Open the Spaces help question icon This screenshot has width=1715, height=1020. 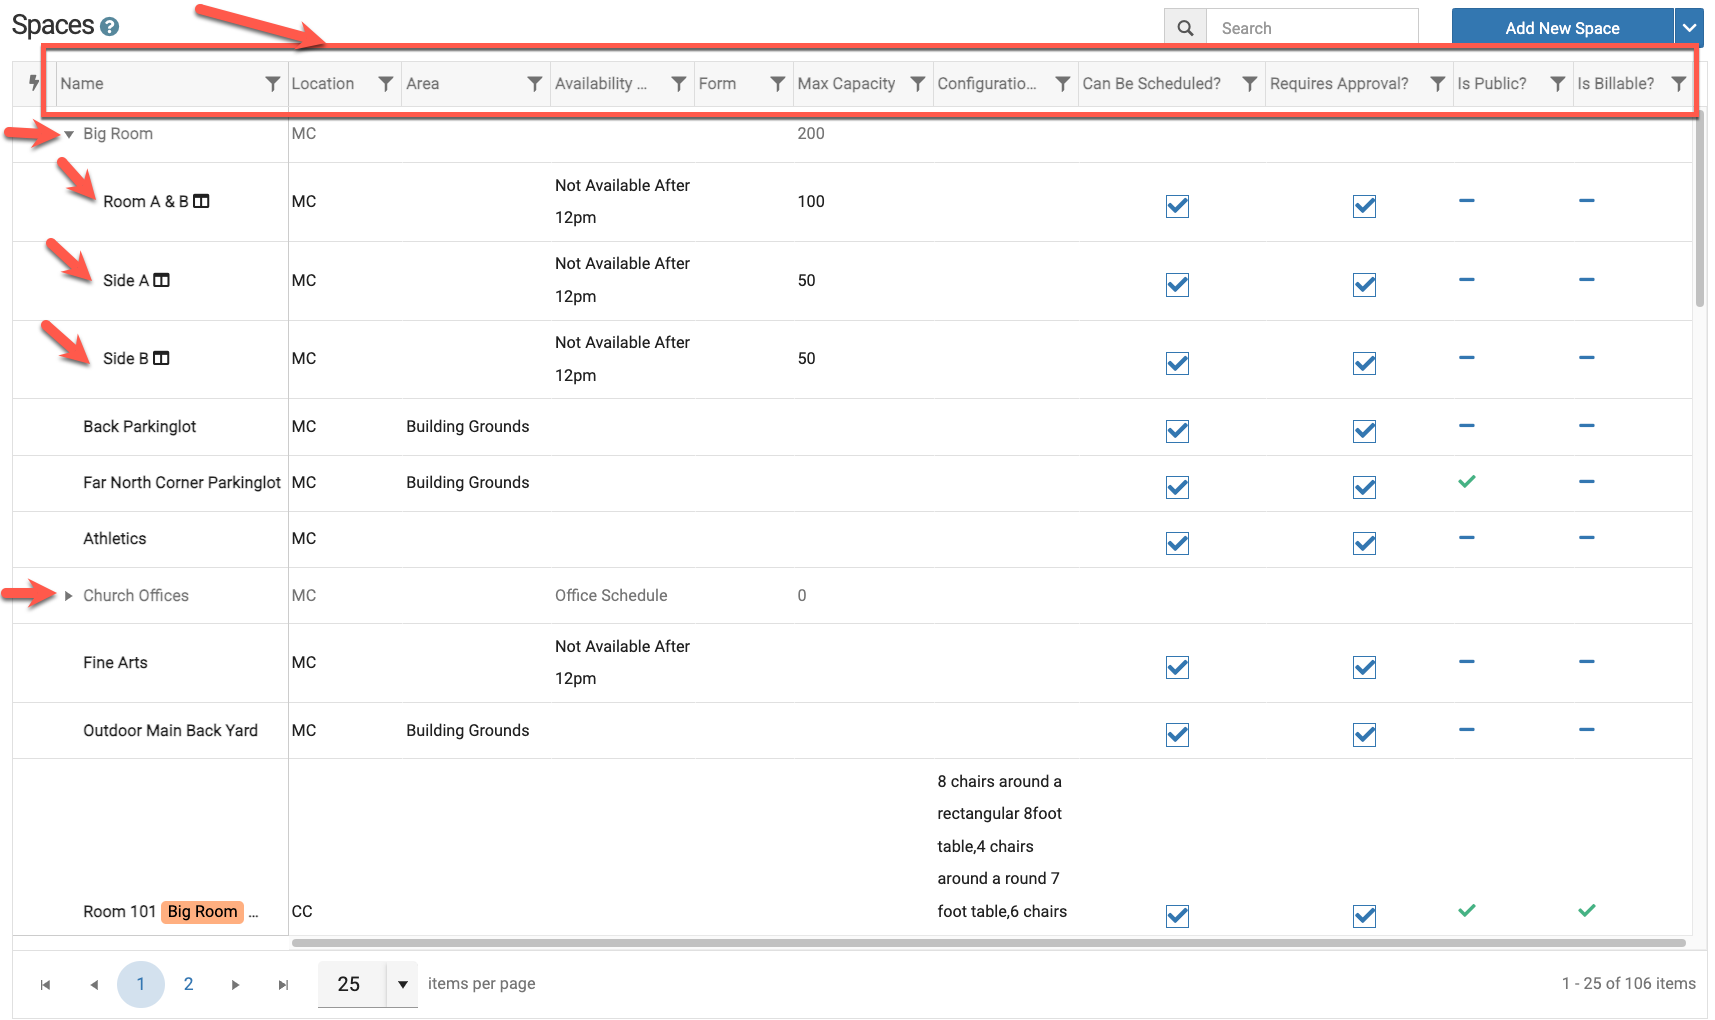click(110, 27)
